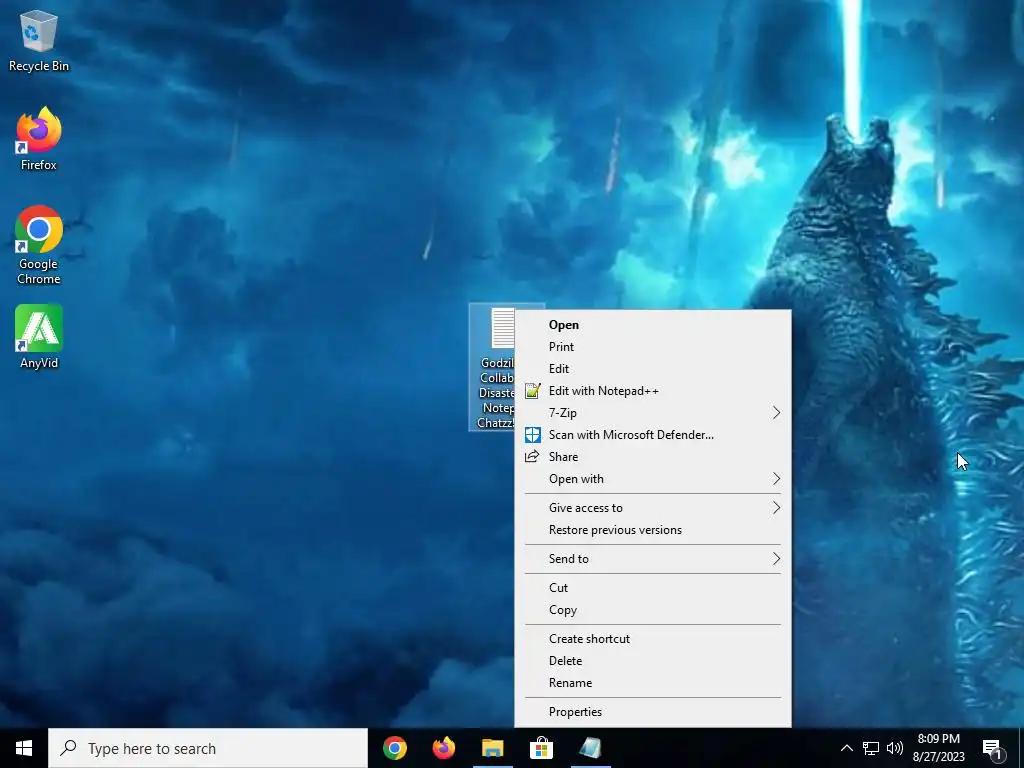Select the AnyVid desktop shortcut
Image resolution: width=1024 pixels, height=768 pixels.
click(x=39, y=337)
